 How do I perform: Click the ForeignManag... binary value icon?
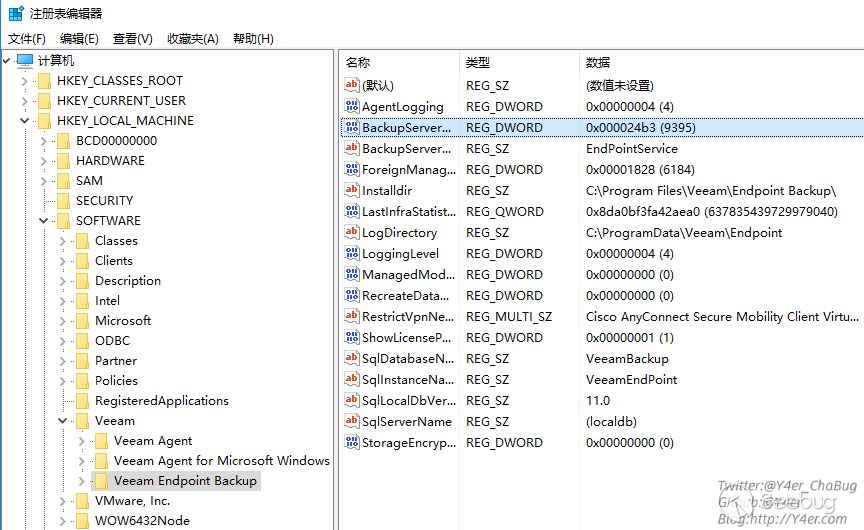click(x=352, y=169)
